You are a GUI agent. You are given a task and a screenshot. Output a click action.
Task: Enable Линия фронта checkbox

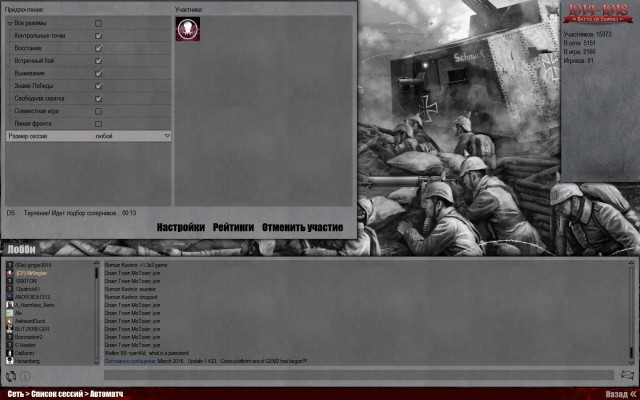coord(98,124)
